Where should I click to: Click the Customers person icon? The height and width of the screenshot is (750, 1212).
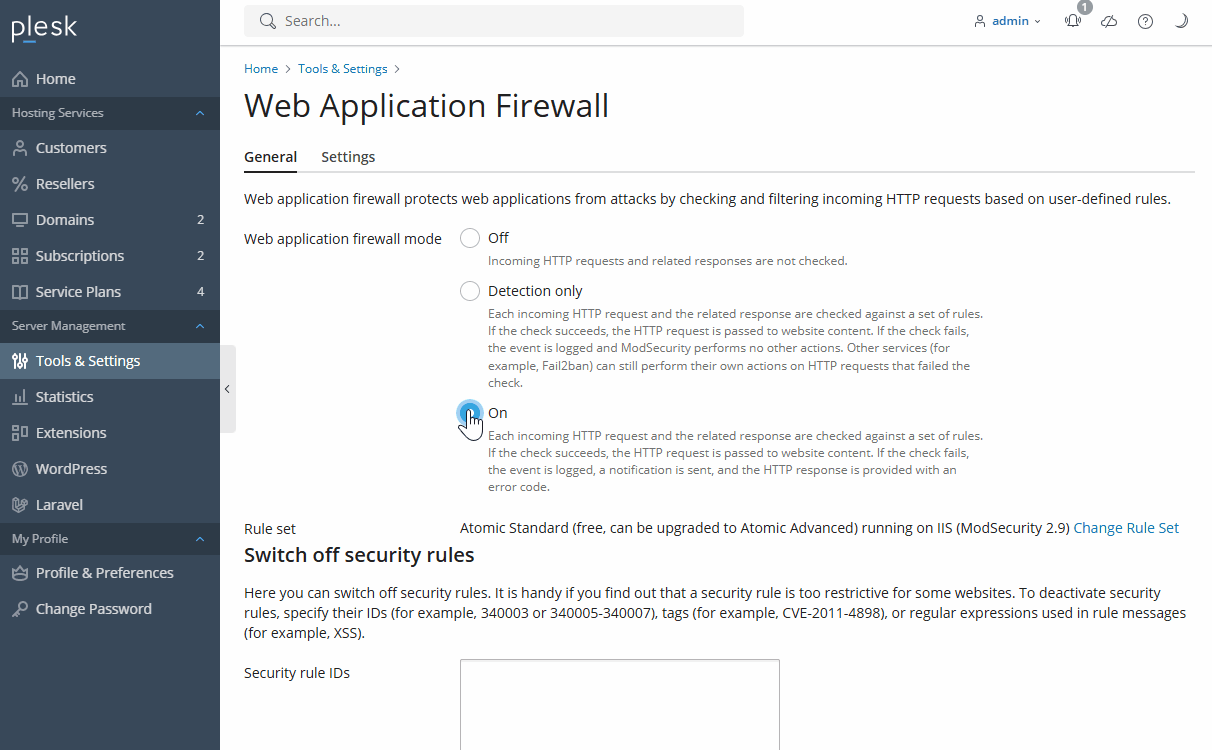click(20, 148)
